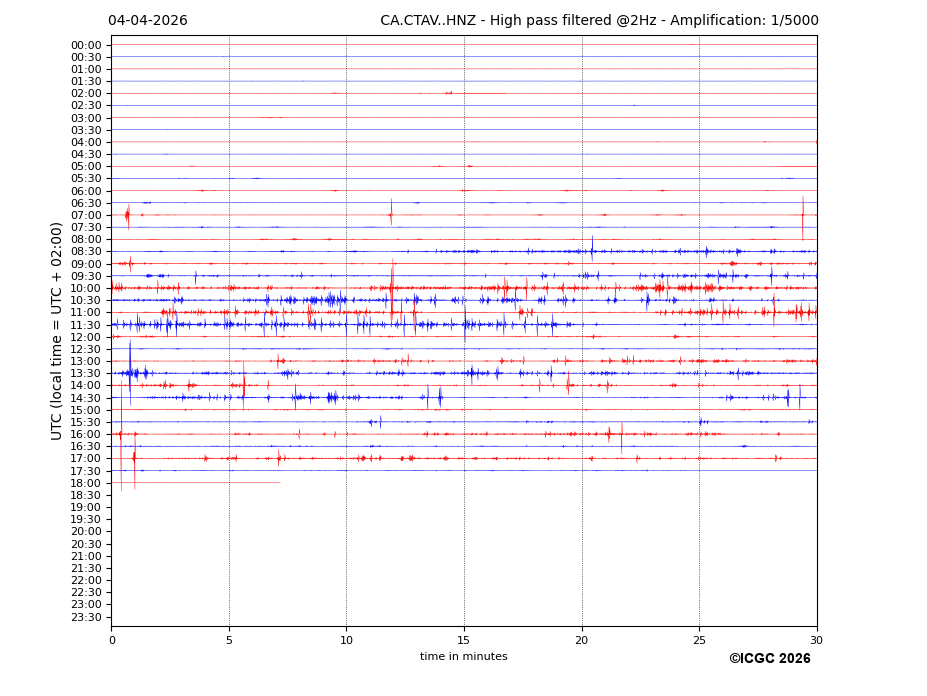This screenshot has width=927, height=696.
Task: Click the 25 minute x-axis tick label
Action: point(699,640)
